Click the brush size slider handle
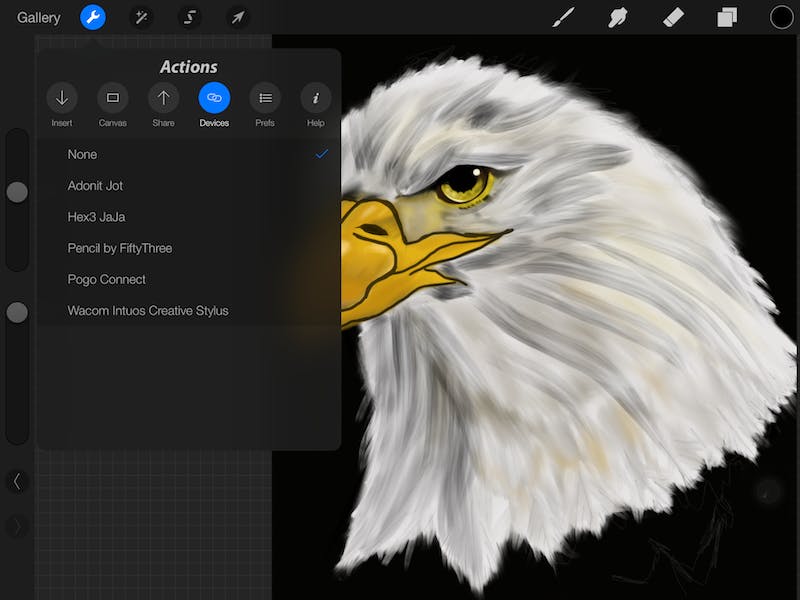Image resolution: width=800 pixels, height=600 pixels. click(x=17, y=192)
